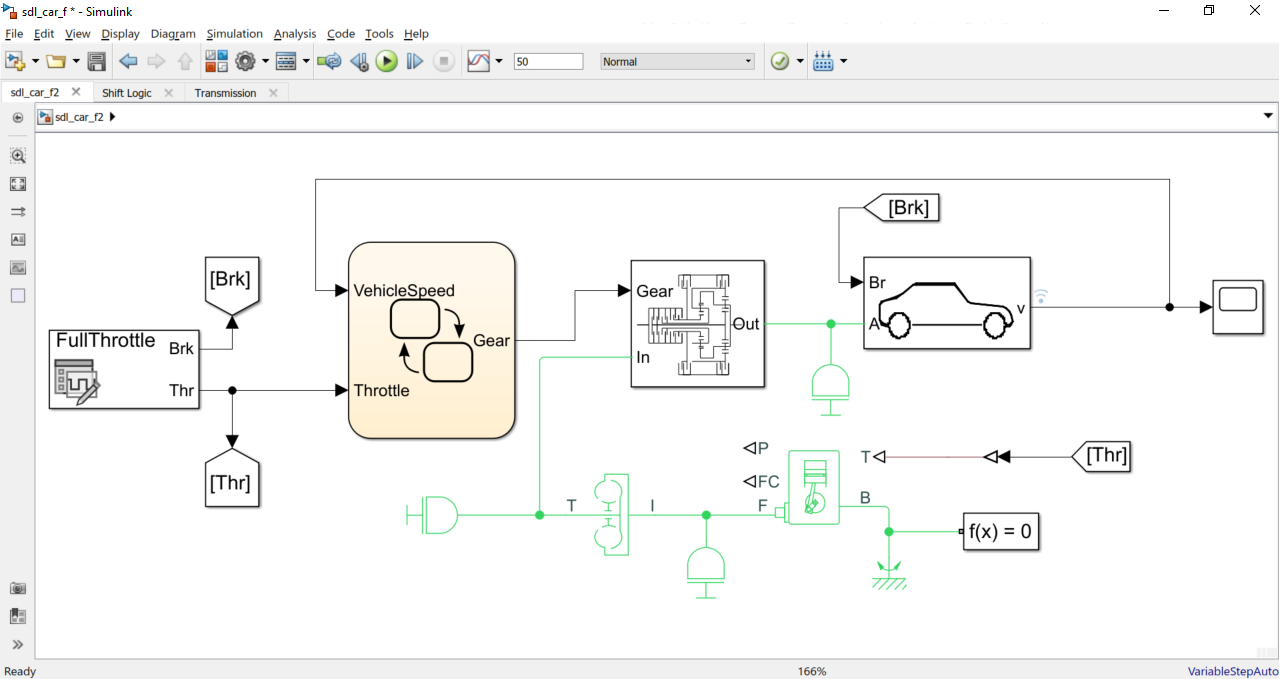Click the Step Forward simulation icon
Screen dimensions: 1280x679
coord(414,61)
